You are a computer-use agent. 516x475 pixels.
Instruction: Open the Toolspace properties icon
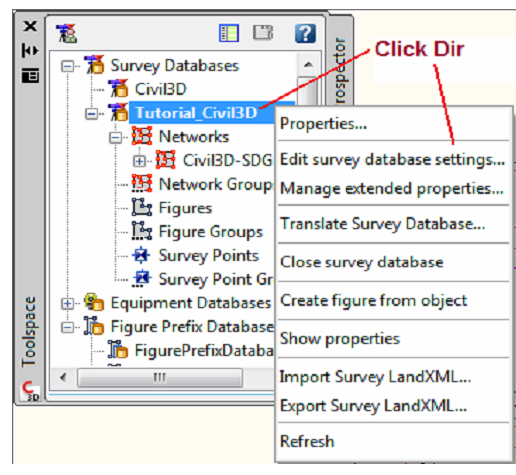30,75
